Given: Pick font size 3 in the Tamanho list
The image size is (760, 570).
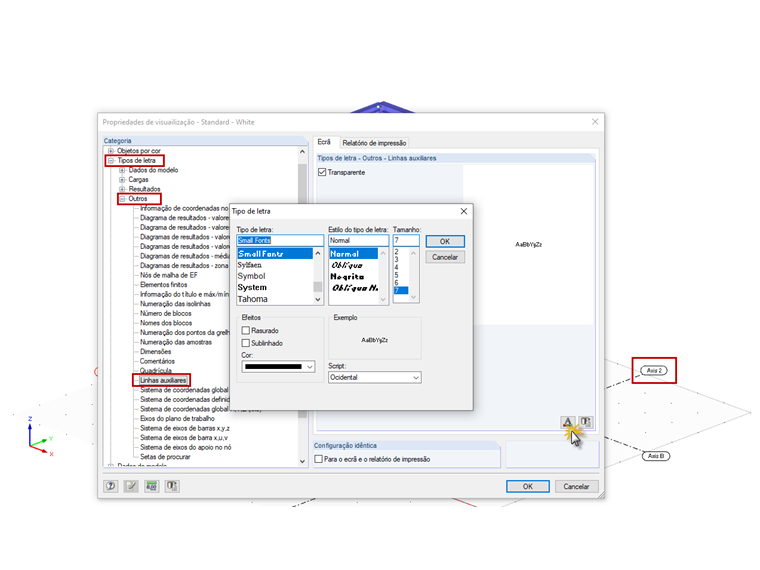Looking at the screenshot, I should pyautogui.click(x=396, y=260).
